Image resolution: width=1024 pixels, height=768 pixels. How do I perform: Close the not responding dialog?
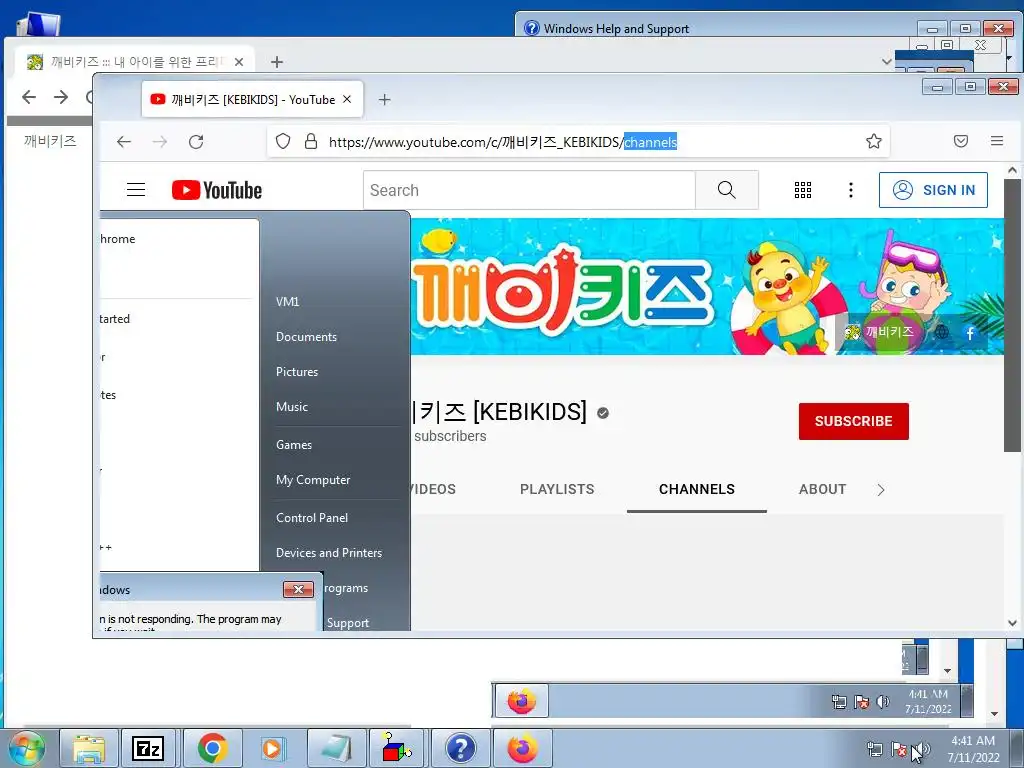pyautogui.click(x=298, y=590)
